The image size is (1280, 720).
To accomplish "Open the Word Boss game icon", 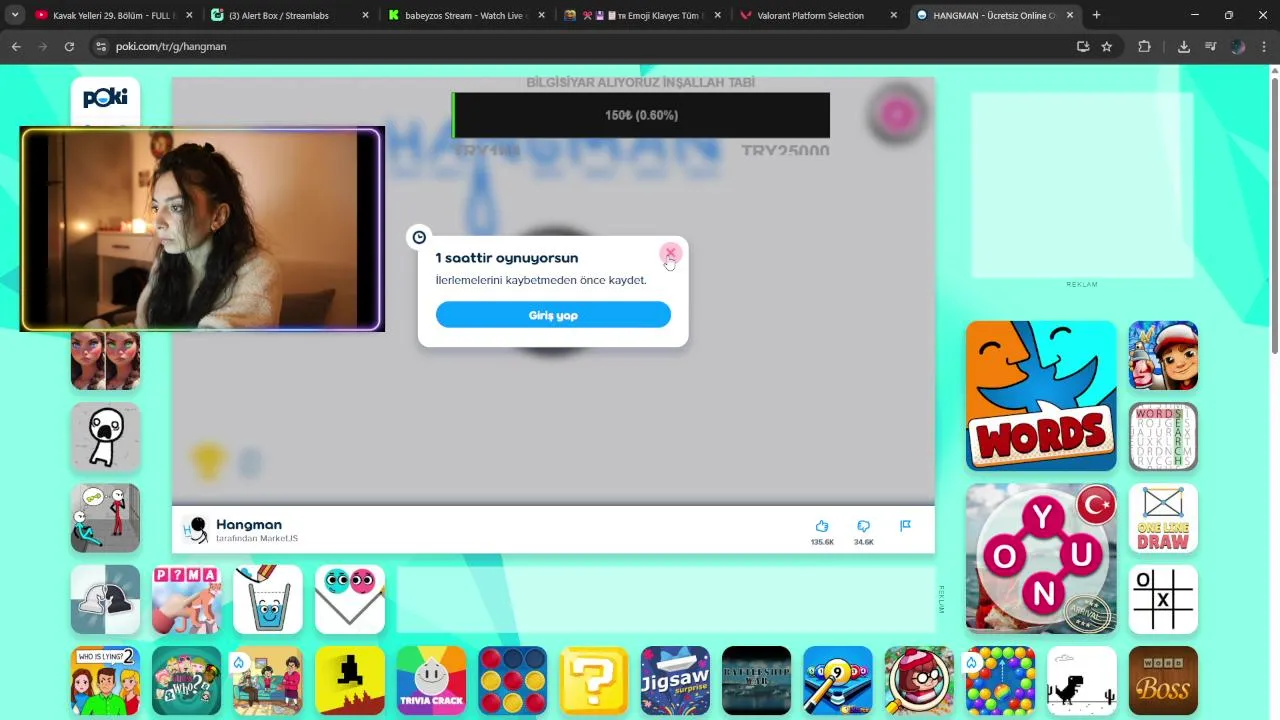I will 1163,680.
